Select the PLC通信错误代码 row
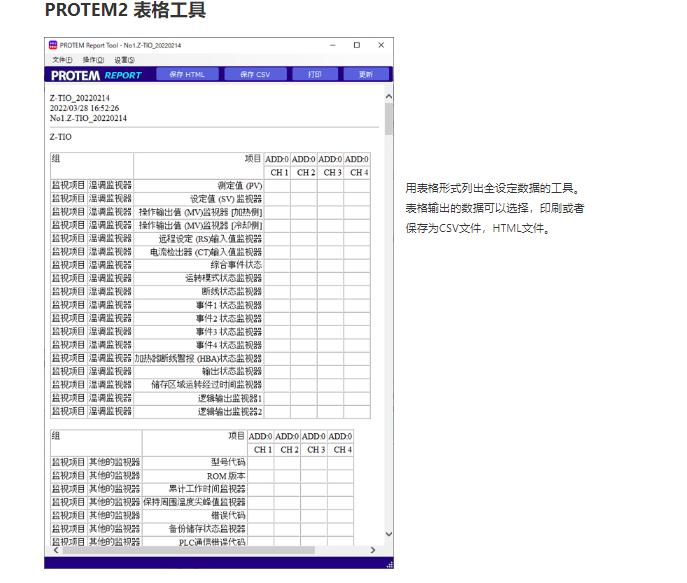The image size is (687, 583). [x=202, y=541]
